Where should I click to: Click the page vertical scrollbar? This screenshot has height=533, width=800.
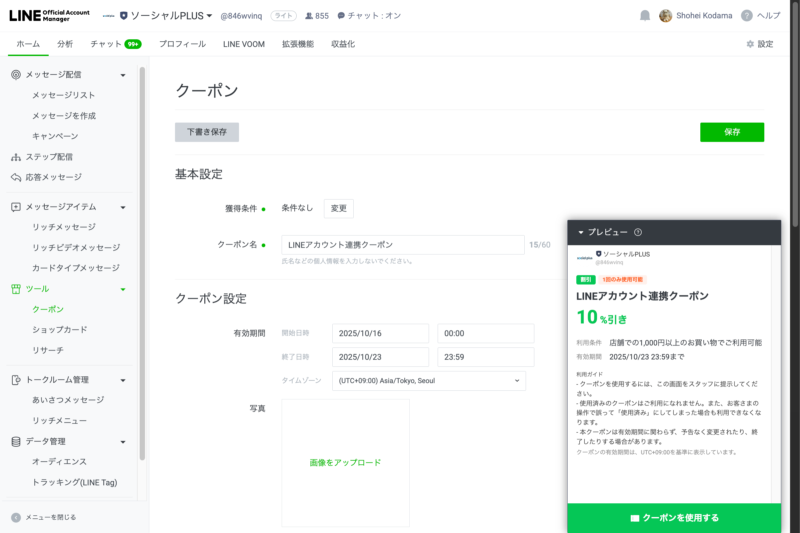[795, 113]
